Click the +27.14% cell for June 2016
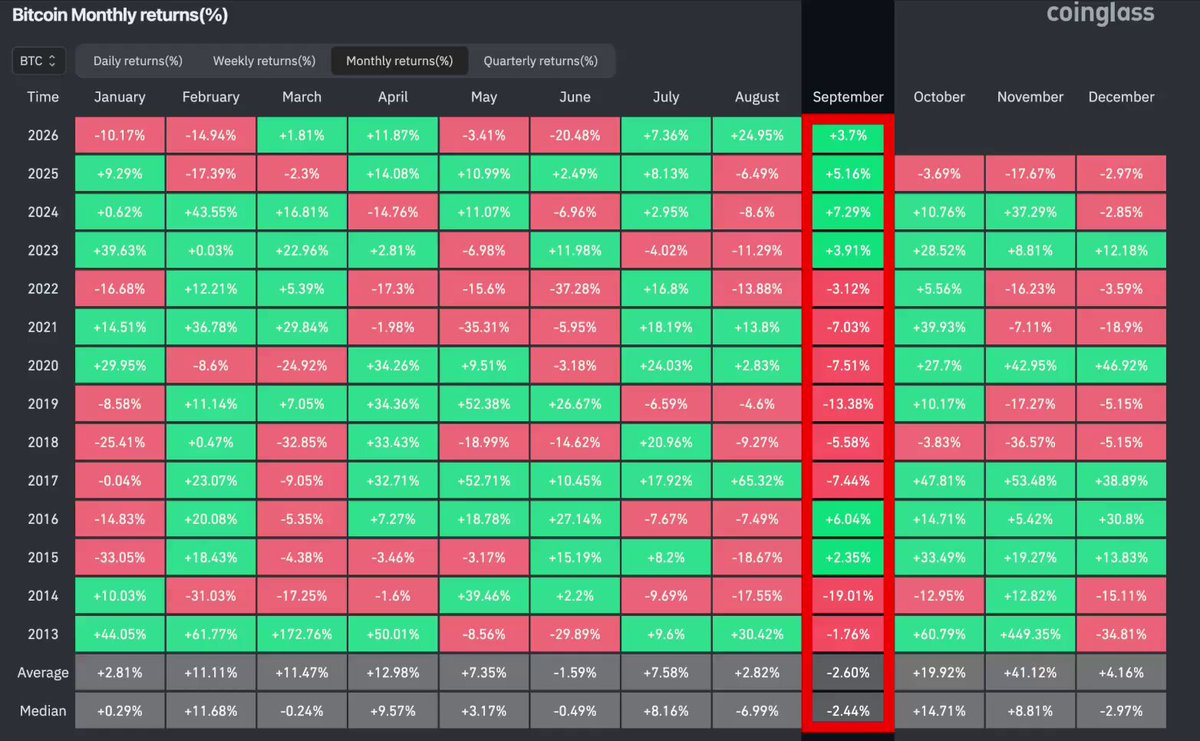 tap(575, 519)
